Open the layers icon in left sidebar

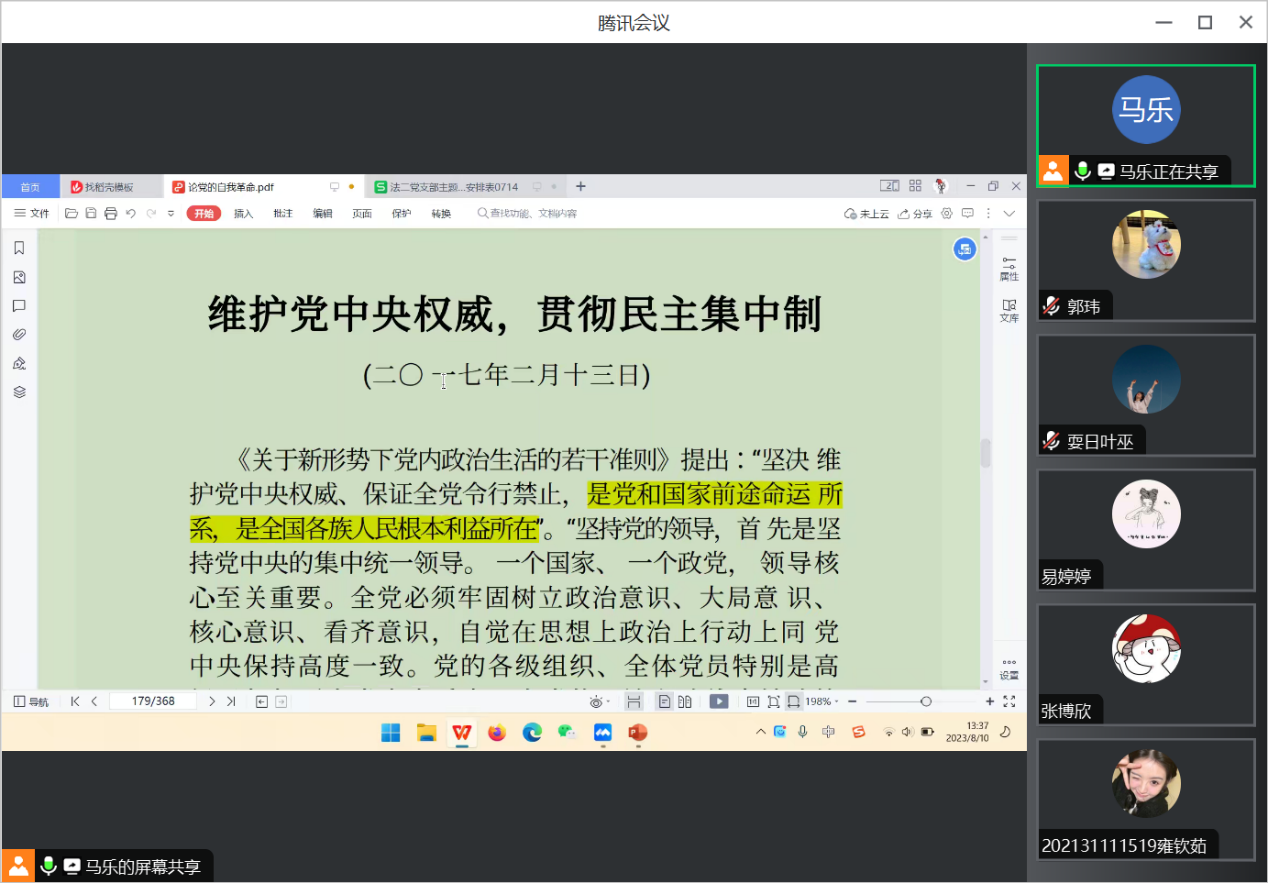[19, 392]
